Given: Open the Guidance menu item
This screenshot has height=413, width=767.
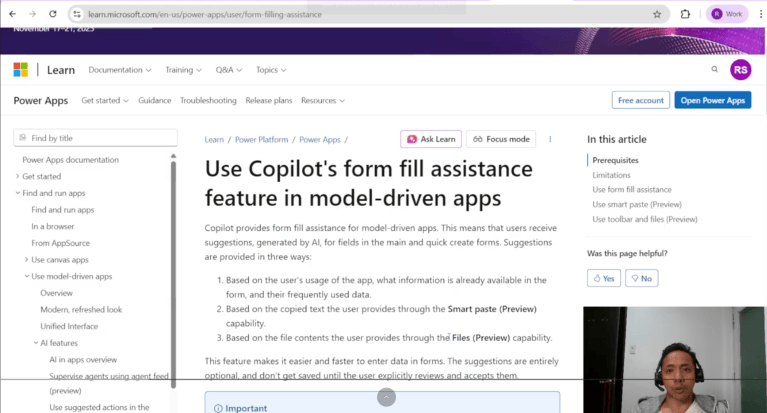Looking at the screenshot, I should click(155, 100).
